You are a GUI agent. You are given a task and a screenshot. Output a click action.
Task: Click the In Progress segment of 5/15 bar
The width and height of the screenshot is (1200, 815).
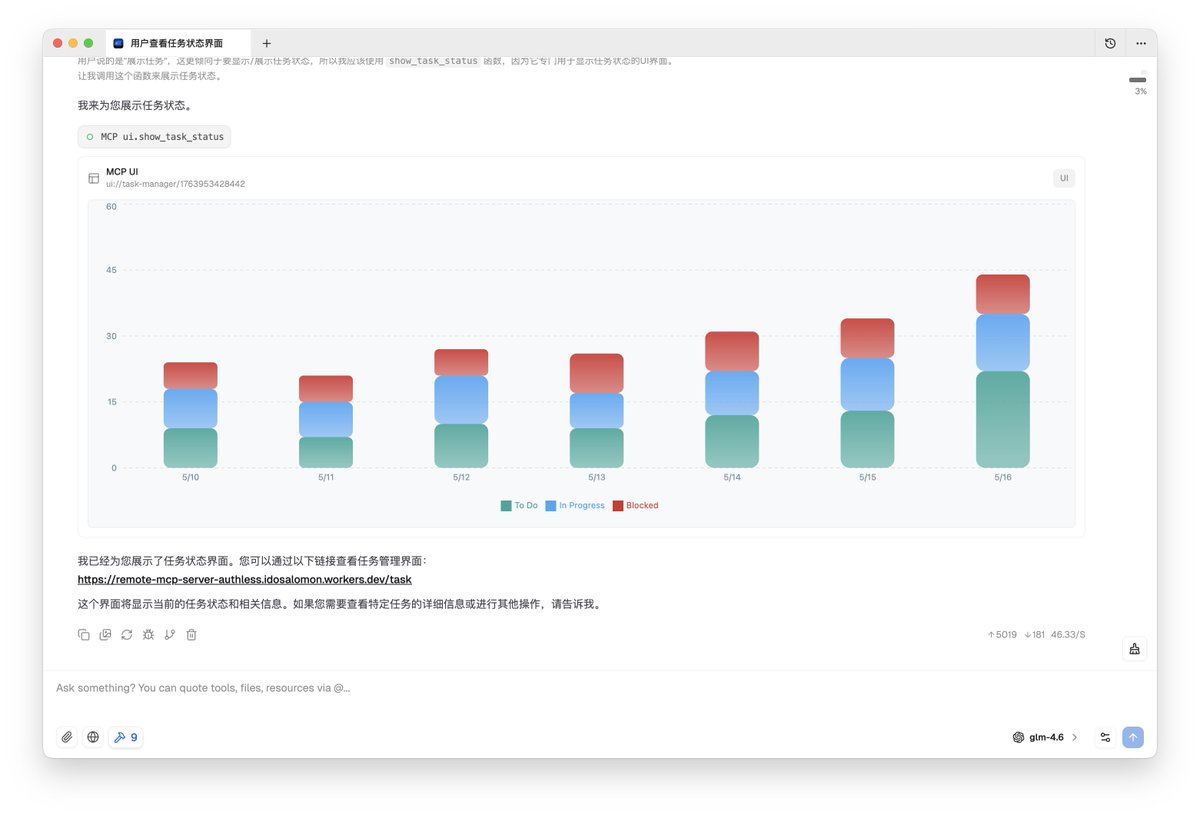(867, 385)
